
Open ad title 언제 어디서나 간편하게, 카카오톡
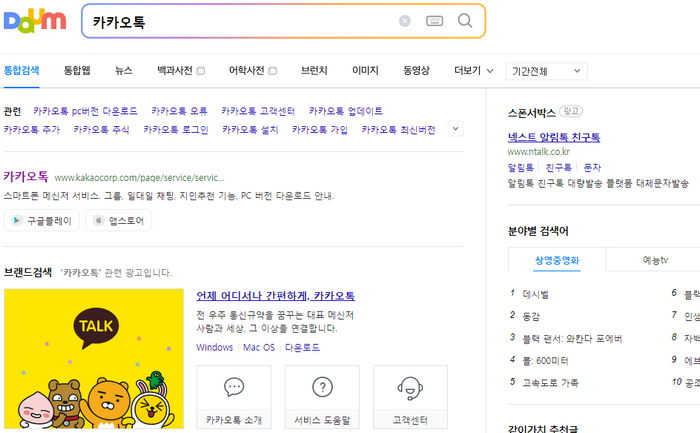[275, 296]
